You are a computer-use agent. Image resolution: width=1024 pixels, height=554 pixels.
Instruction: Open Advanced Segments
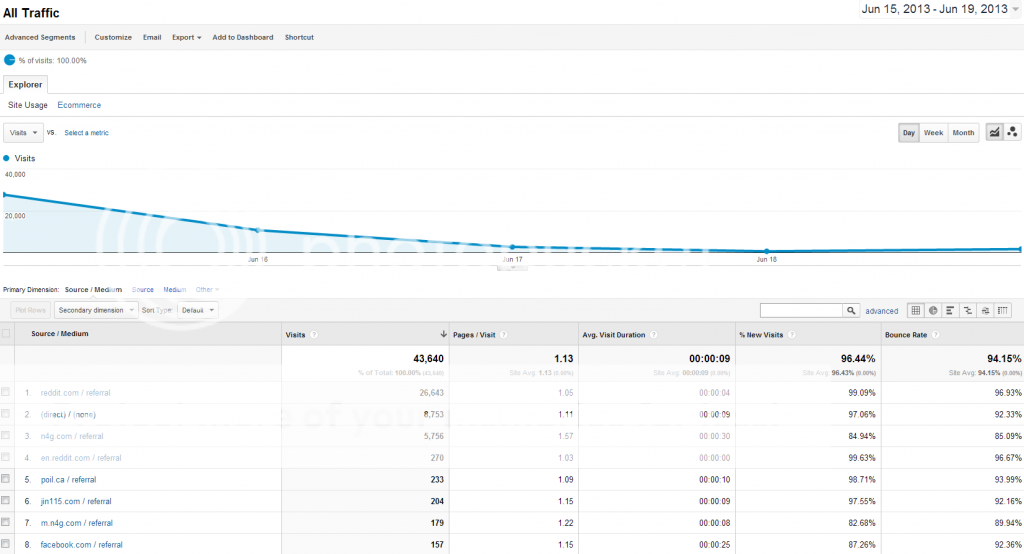coord(40,37)
